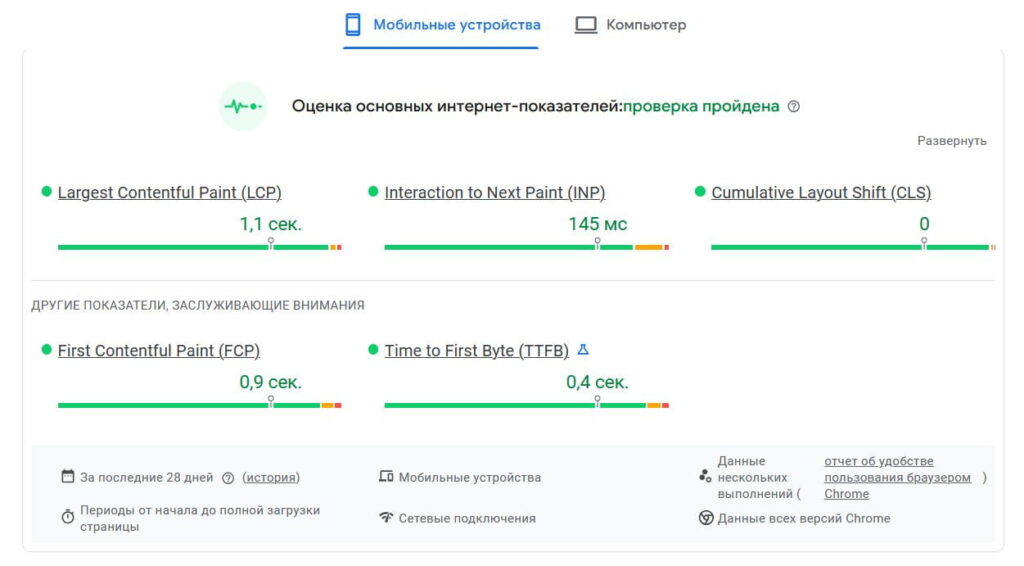Switch to the "Компьютер" tab
The width and height of the screenshot is (1024, 566).
click(x=630, y=25)
